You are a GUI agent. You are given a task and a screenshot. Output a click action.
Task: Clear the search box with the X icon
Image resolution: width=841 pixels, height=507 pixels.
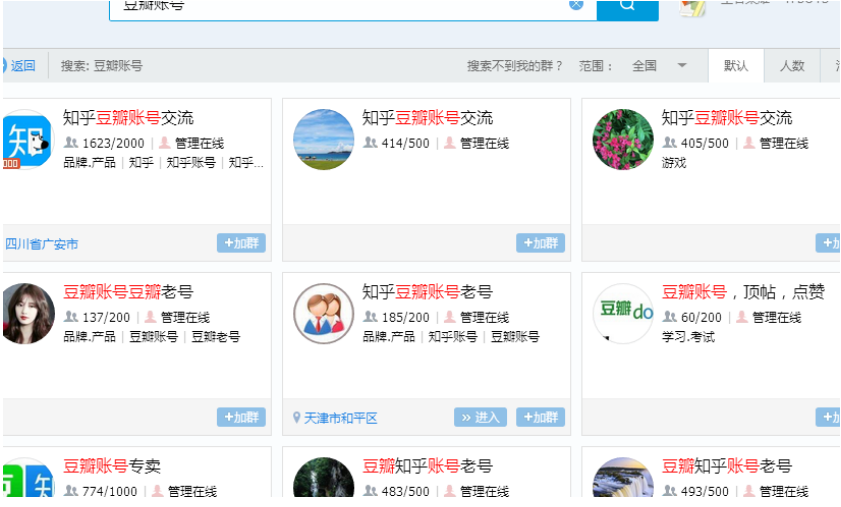click(576, 5)
